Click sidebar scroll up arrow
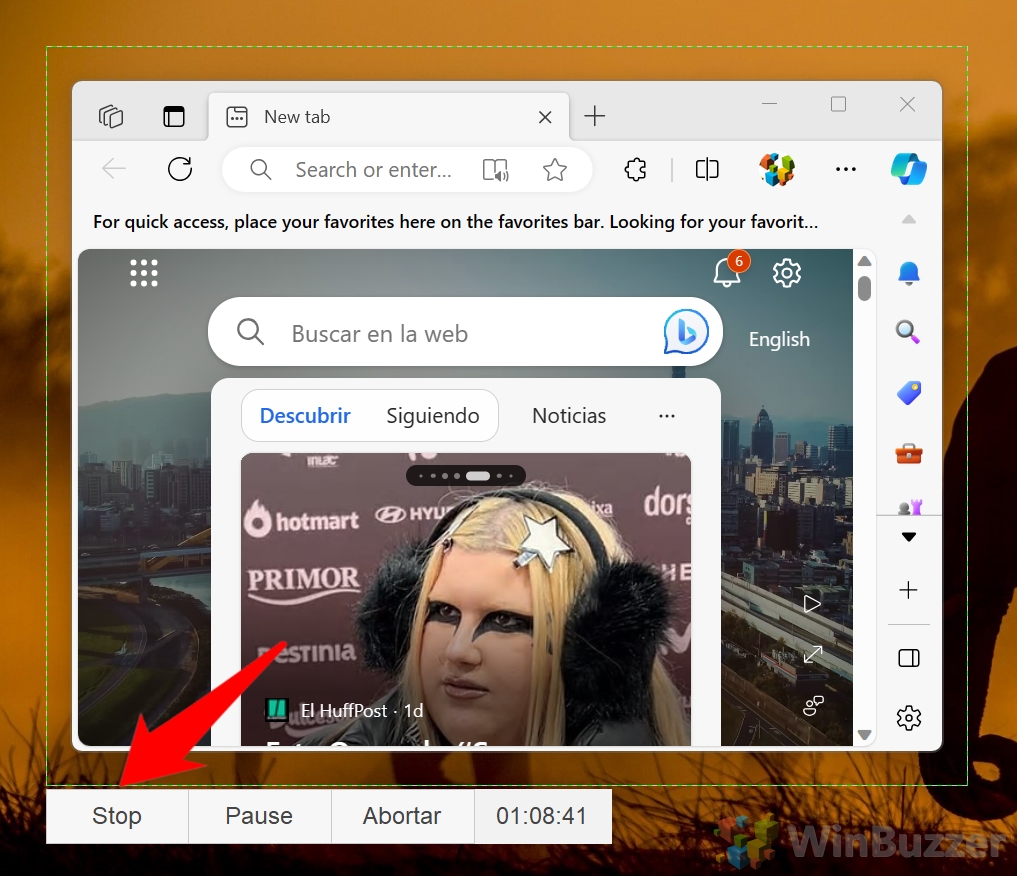 pos(909,219)
